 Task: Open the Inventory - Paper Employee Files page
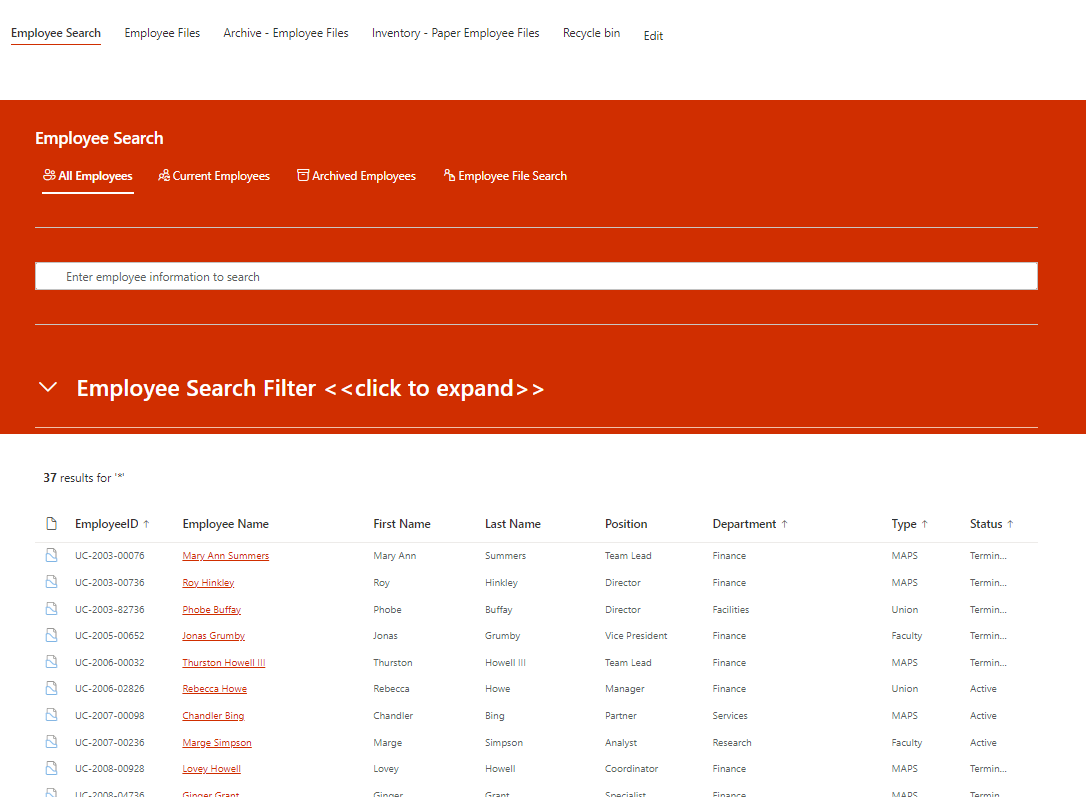pyautogui.click(x=455, y=32)
